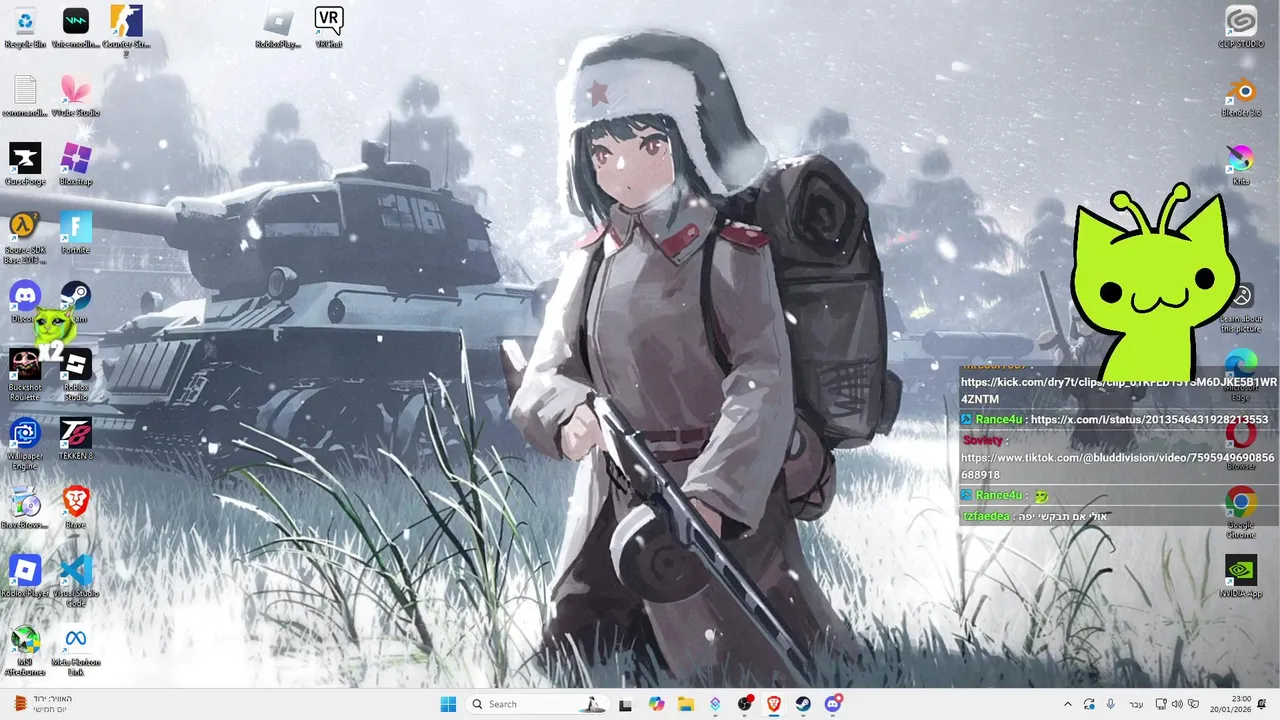Switch to OBS Studio on the taskbar
Screen dimensions: 1280x720
[x=745, y=704]
